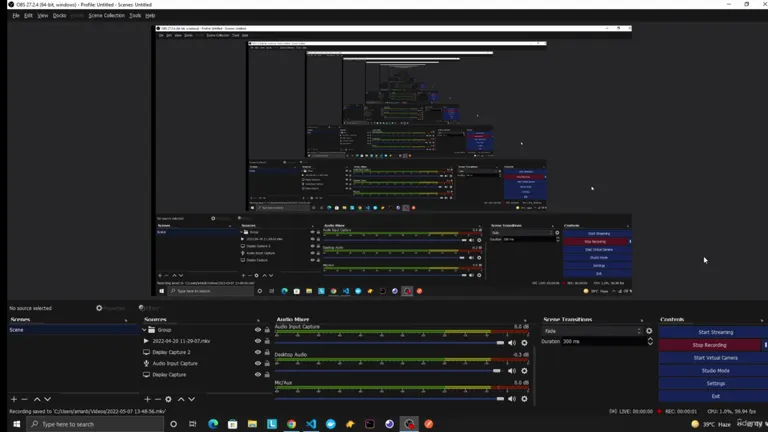The height and width of the screenshot is (432, 768).
Task: Open Microsoft Edge from taskbar
Action: 213,424
